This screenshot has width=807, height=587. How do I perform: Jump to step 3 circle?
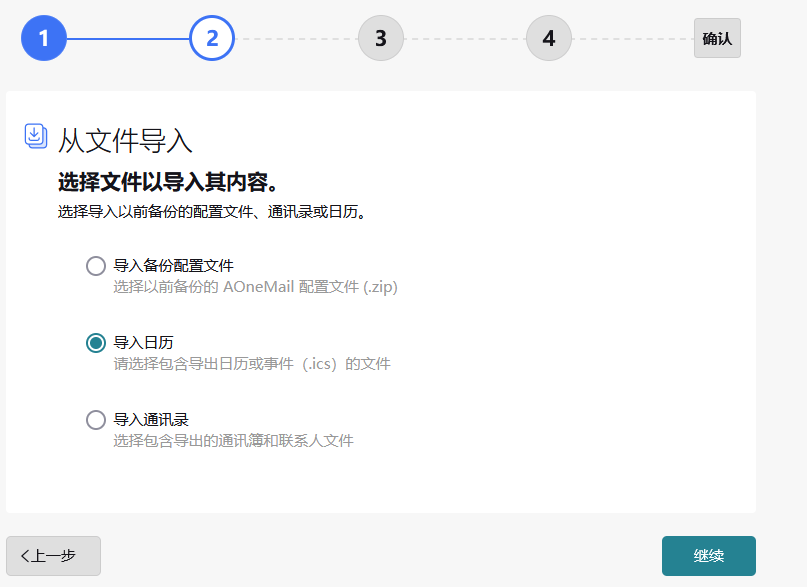(x=381, y=38)
